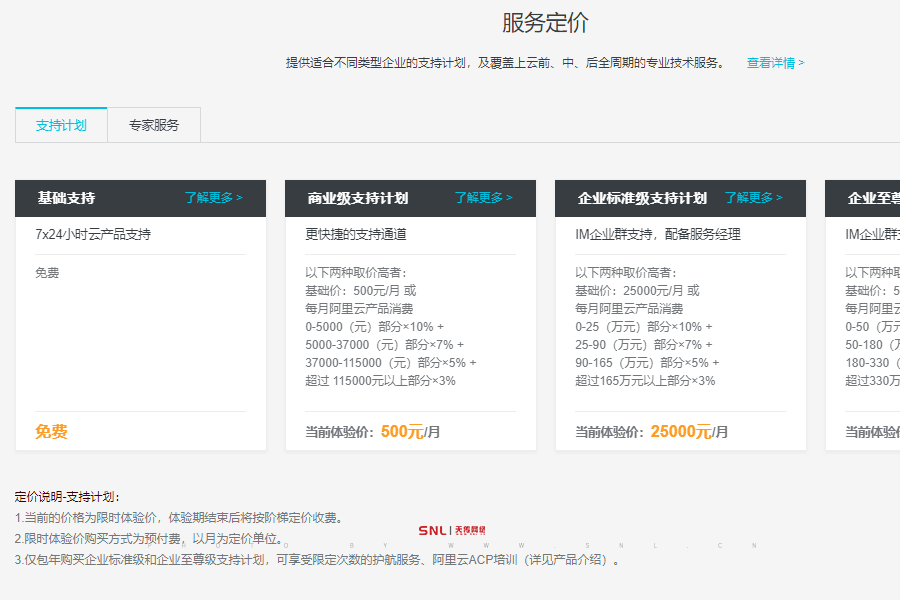Screen dimensions: 900x600
Task: Click the 25000元/月 trial price
Action: click(x=689, y=432)
